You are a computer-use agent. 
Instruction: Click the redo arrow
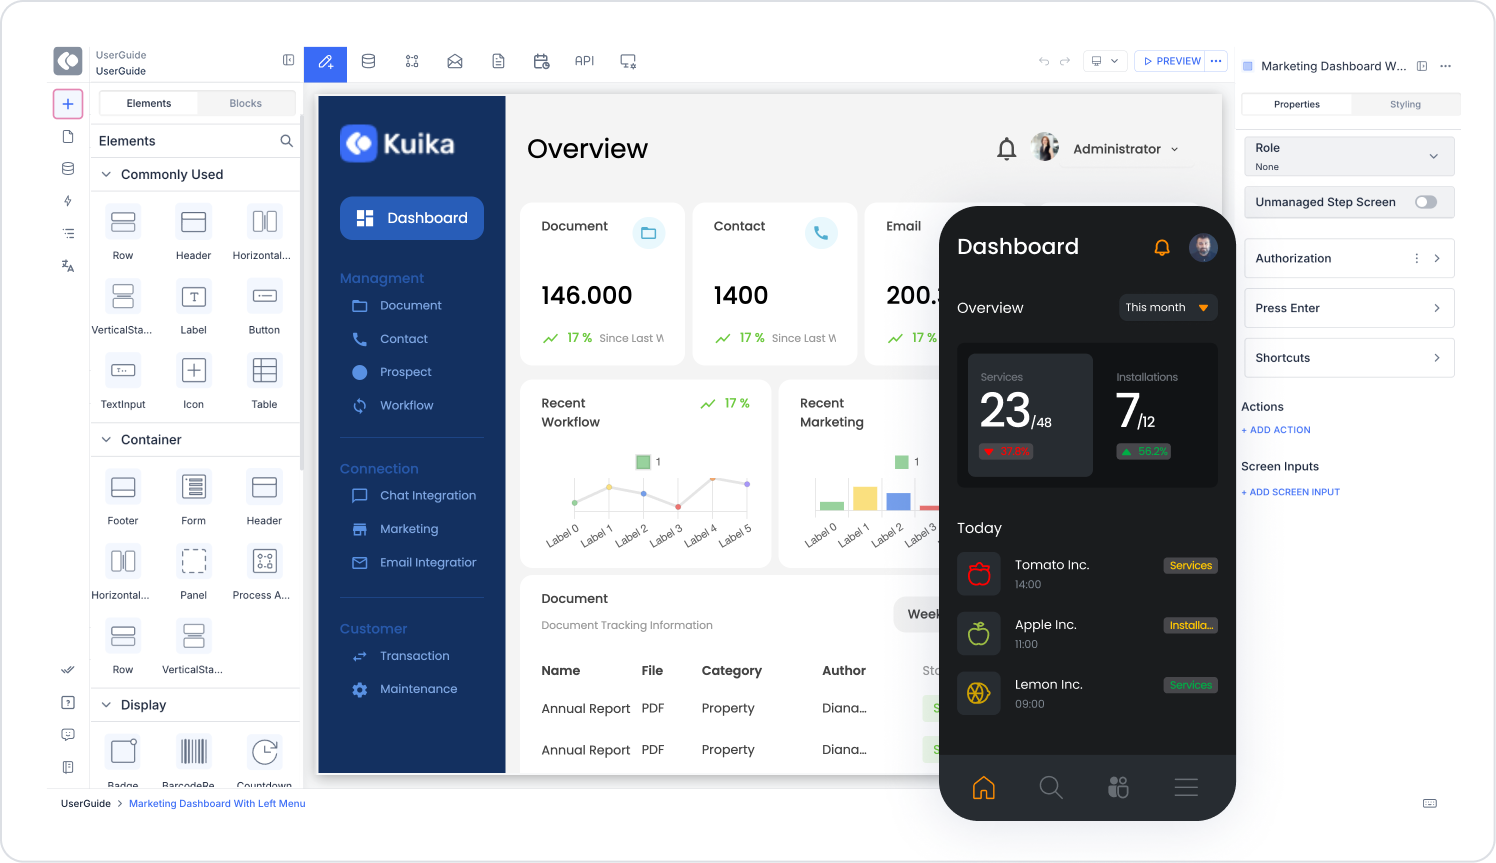[x=1065, y=61]
